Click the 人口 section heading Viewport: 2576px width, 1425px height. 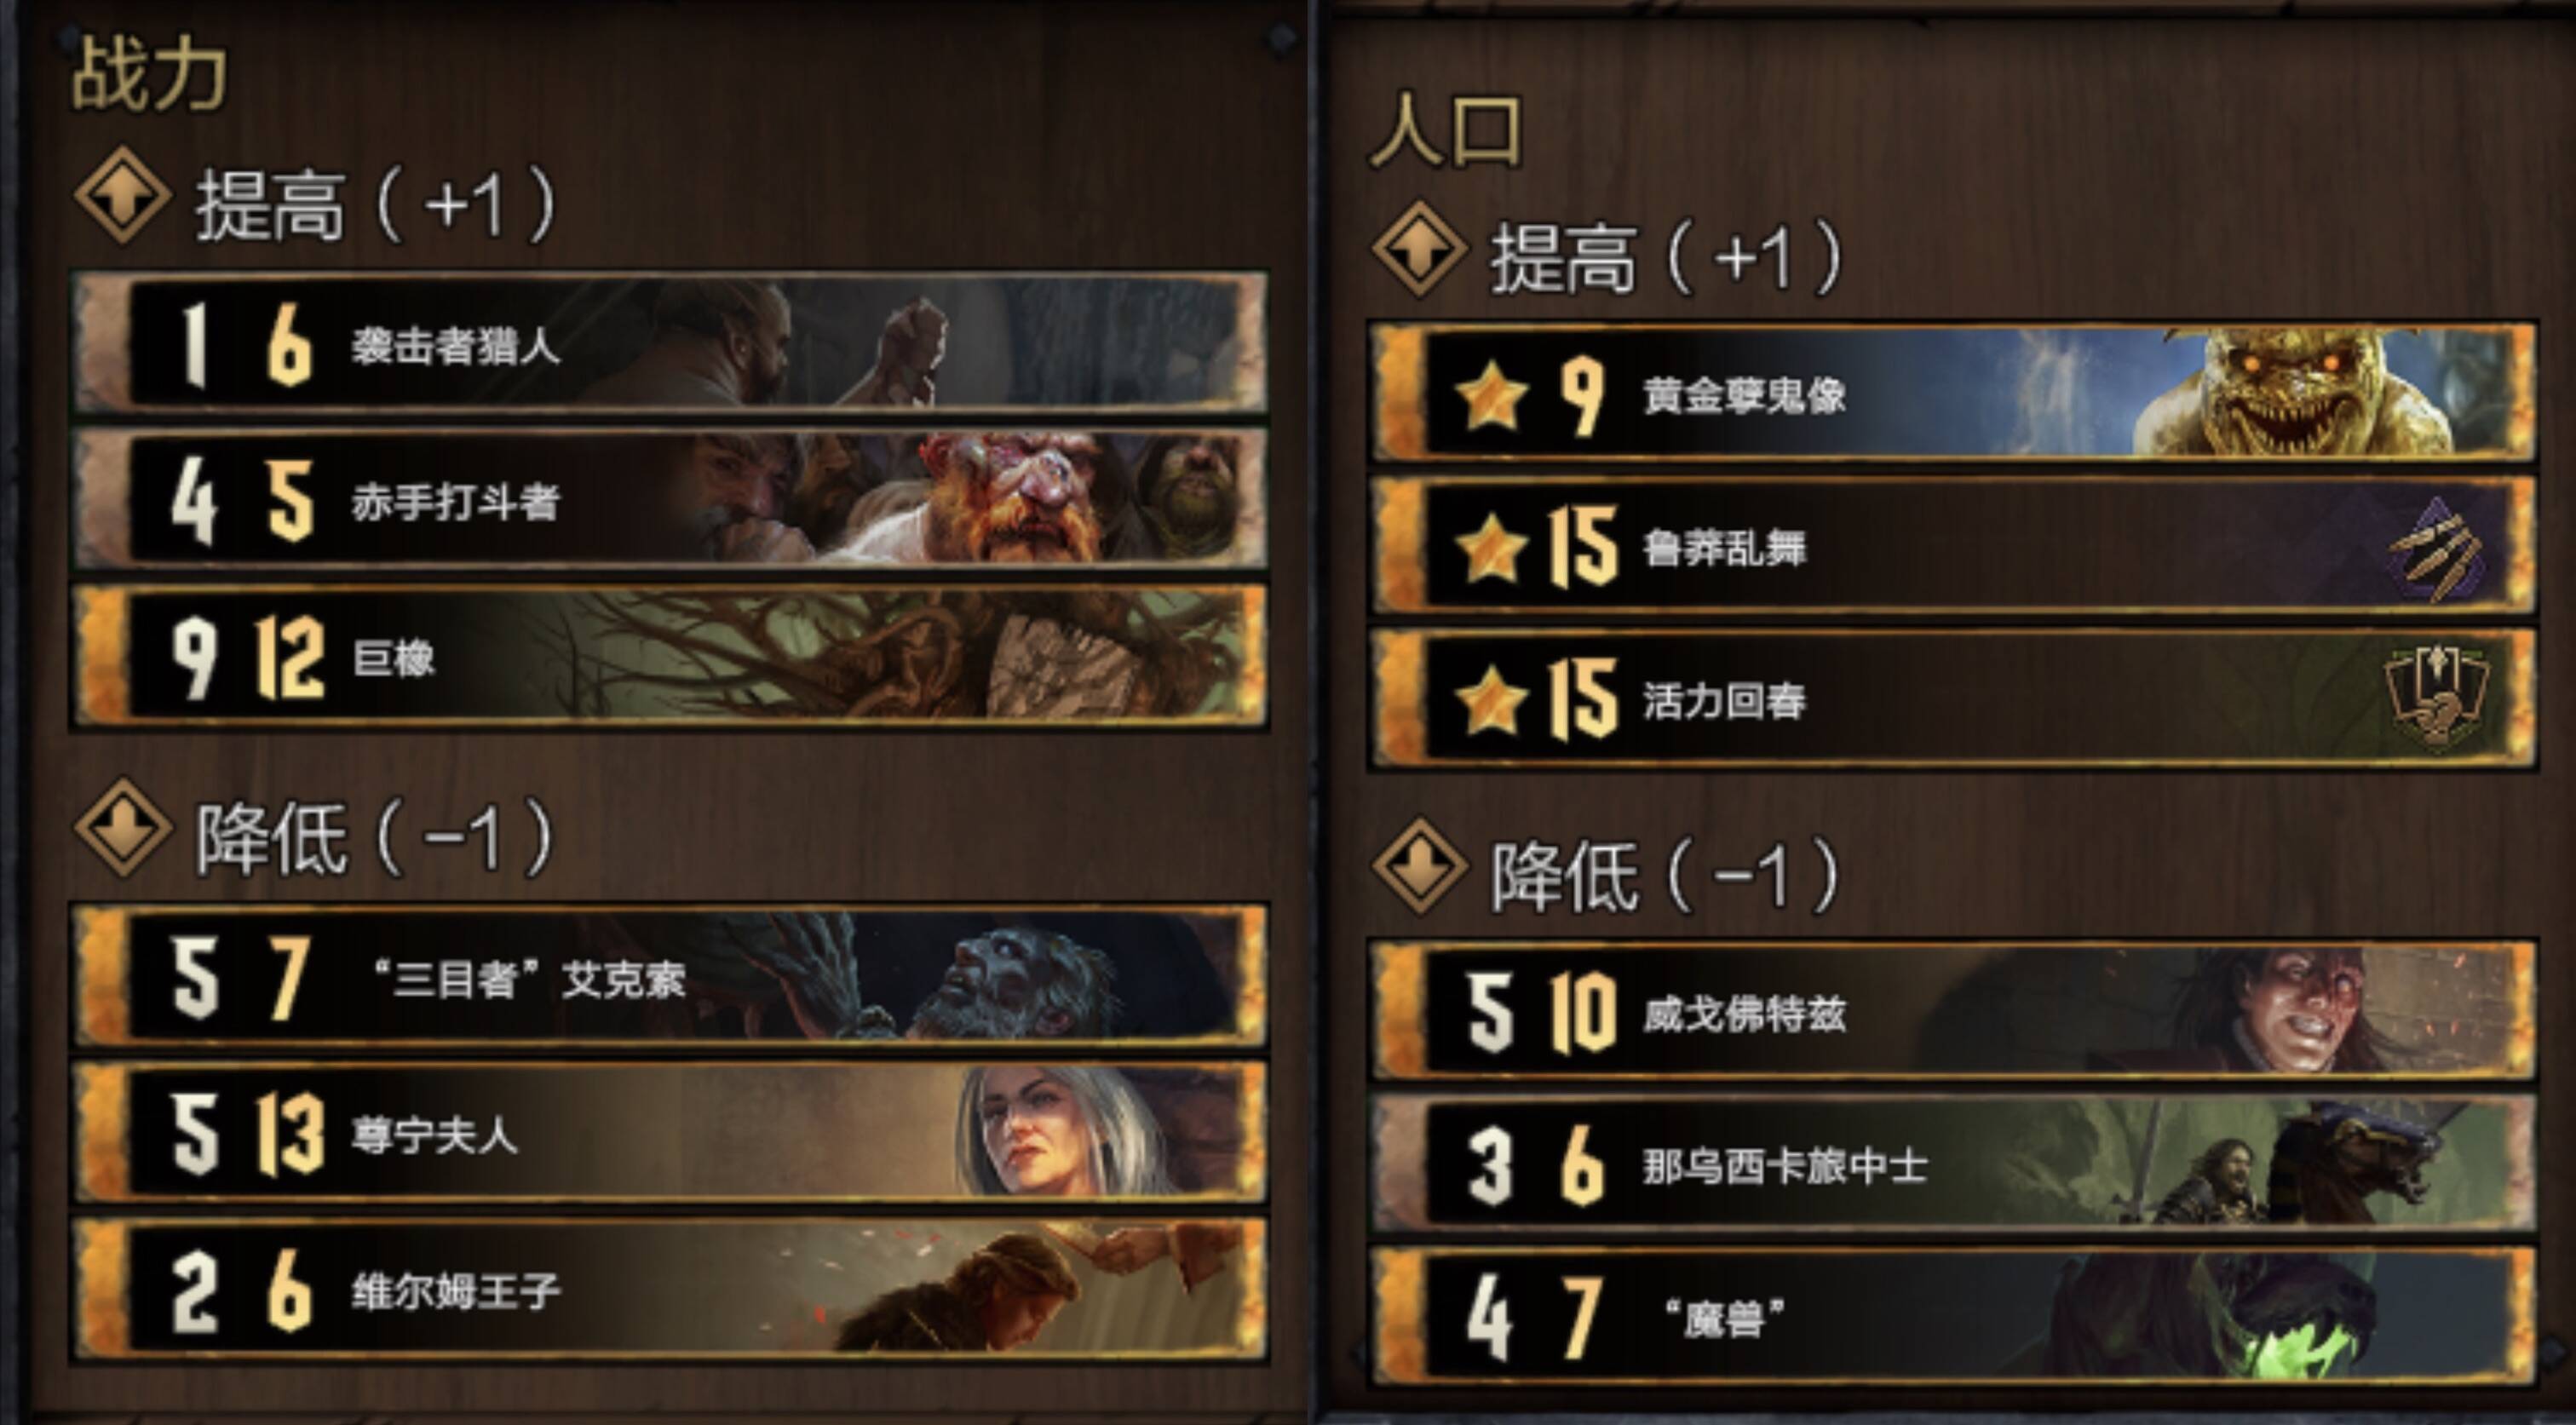pyautogui.click(x=1445, y=131)
